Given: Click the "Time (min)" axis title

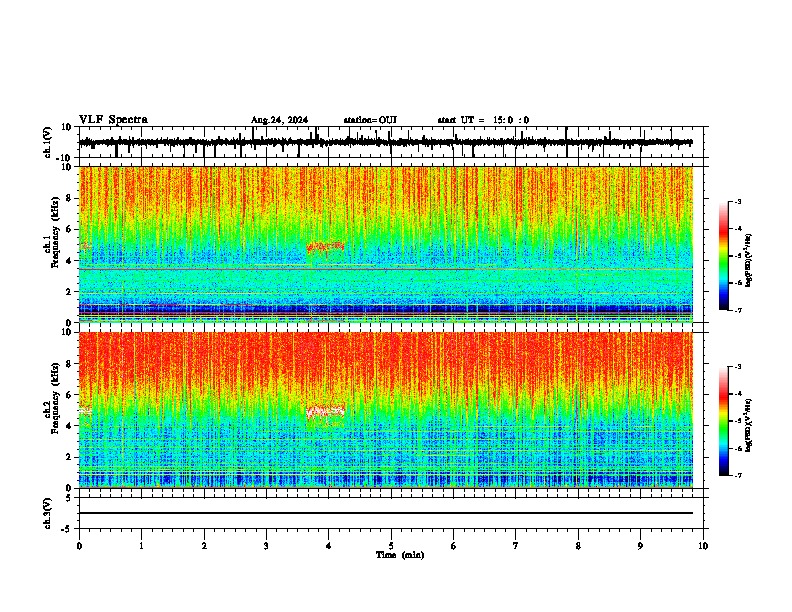Looking at the screenshot, I should point(400,555).
